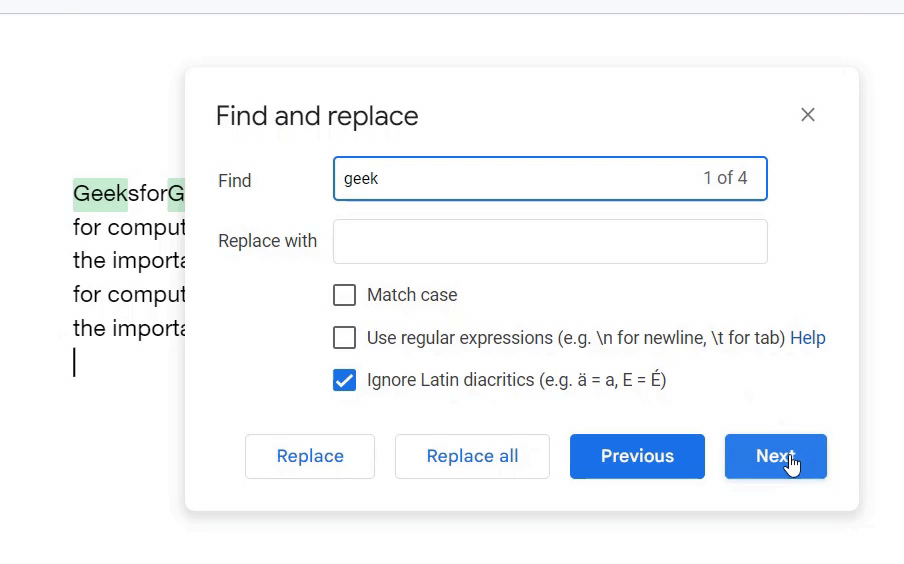Screen dimensions: 904x564
Task: Go to the Previous match
Action: [637, 456]
